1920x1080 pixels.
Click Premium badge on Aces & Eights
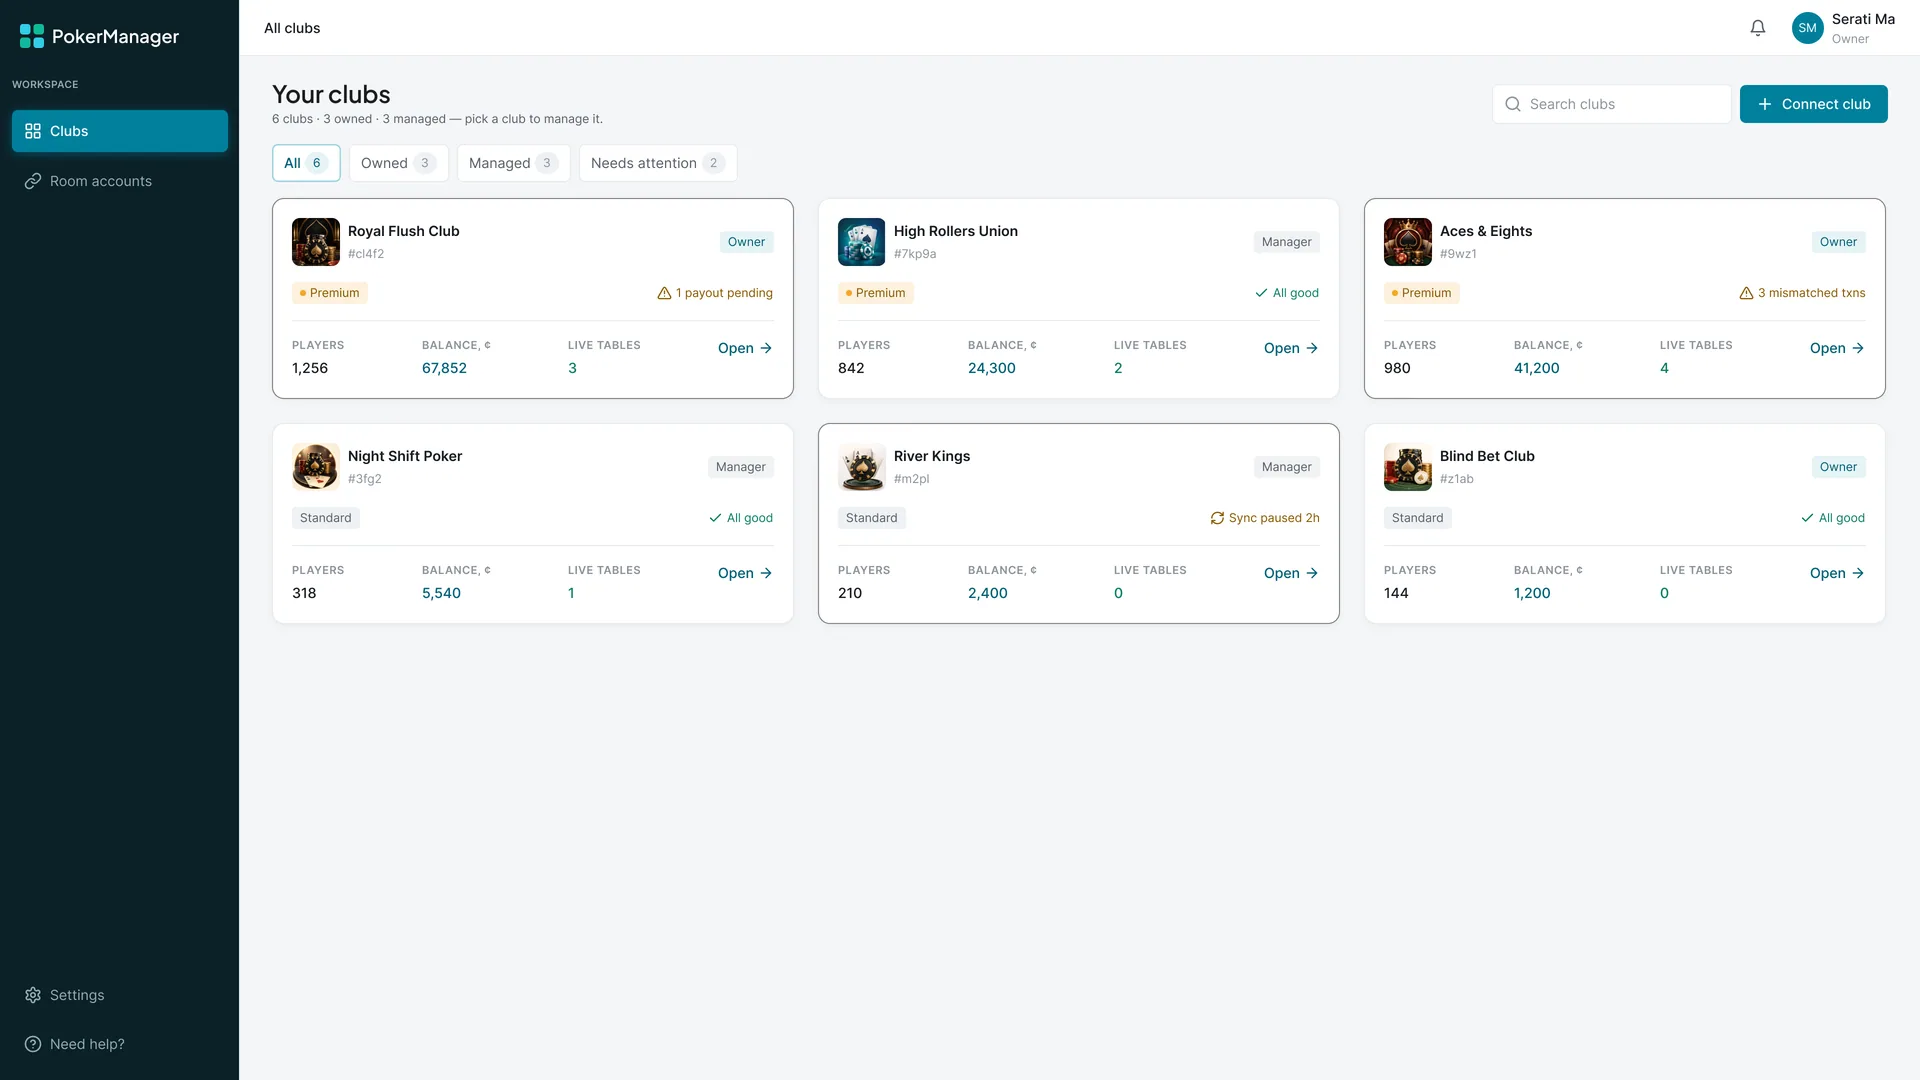point(1422,293)
